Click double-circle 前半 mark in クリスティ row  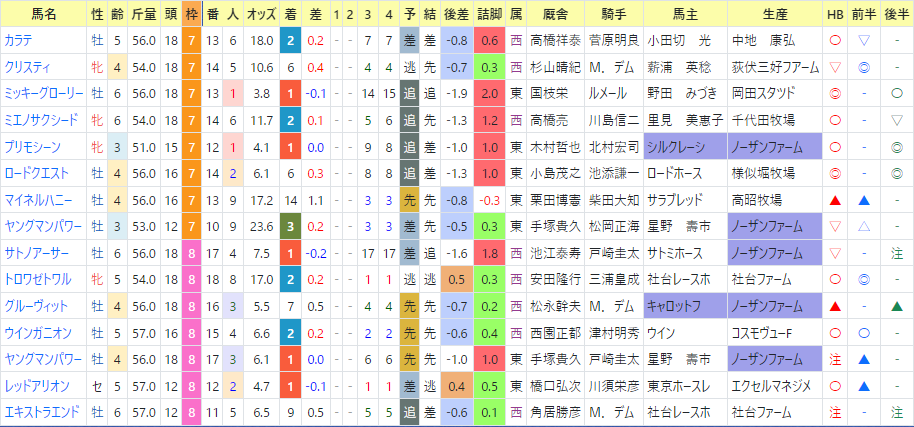point(864,67)
